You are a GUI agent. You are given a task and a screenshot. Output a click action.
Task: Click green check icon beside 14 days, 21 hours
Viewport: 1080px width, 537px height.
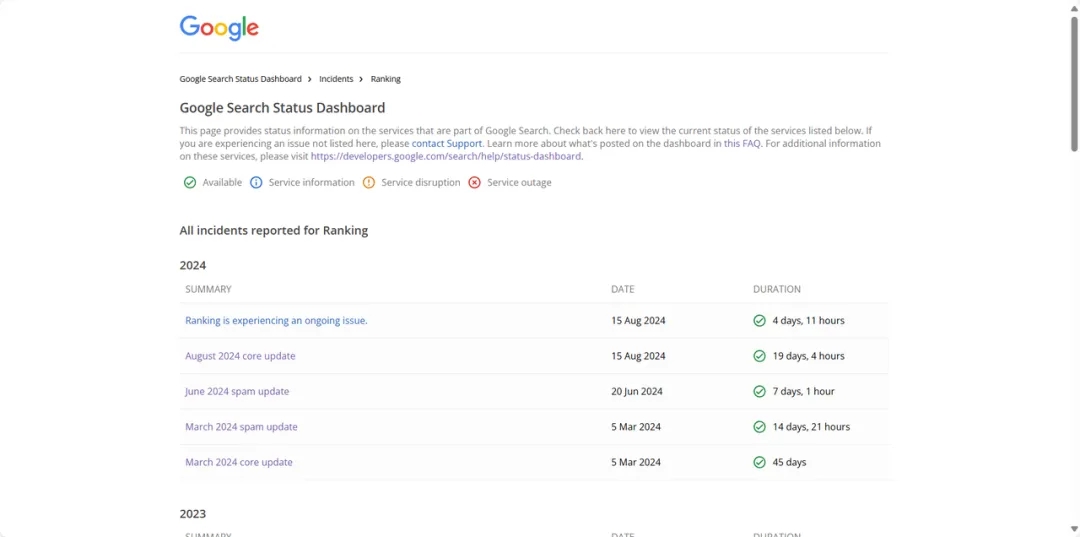click(x=760, y=427)
